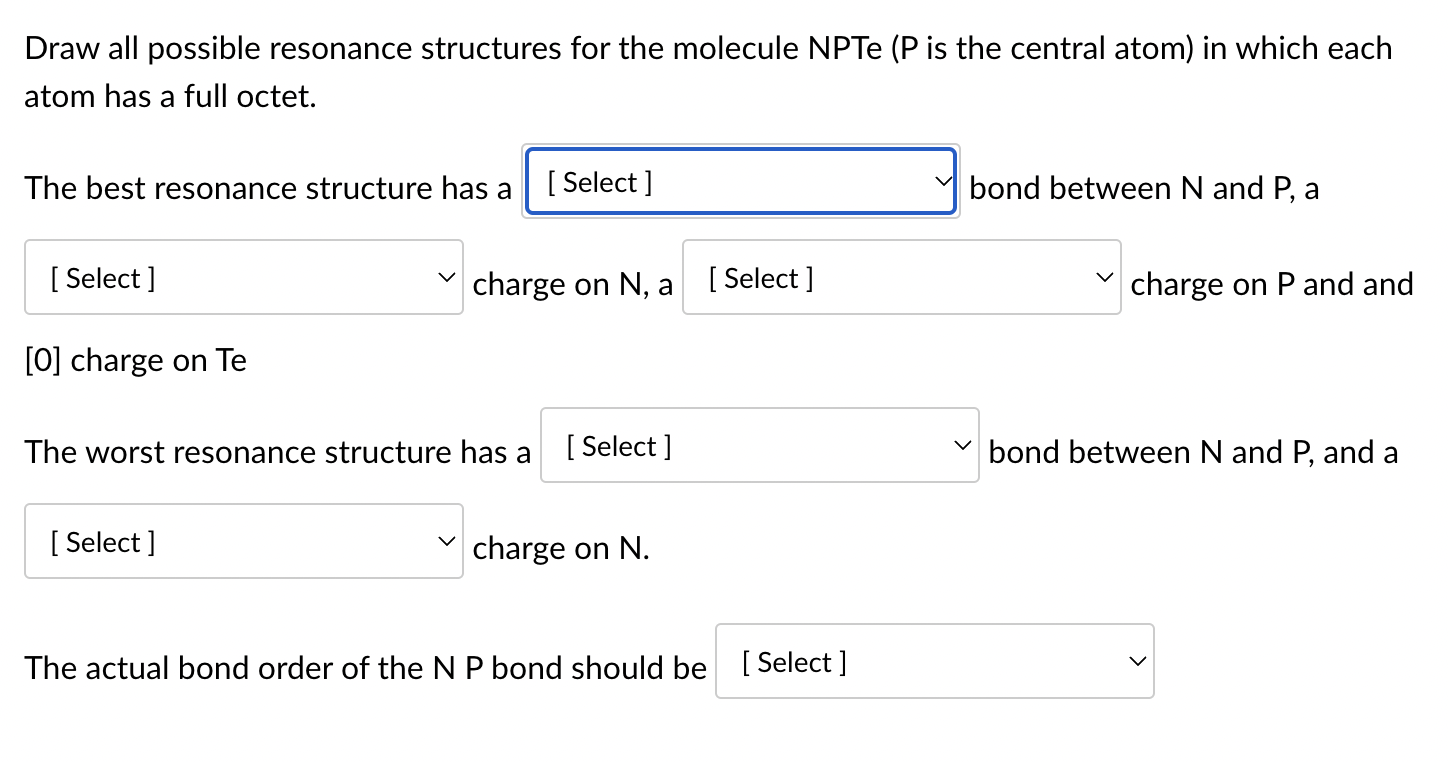The width and height of the screenshot is (1448, 762).
Task: Click the chevron before 'charge on P and and'
Action: [1104, 278]
